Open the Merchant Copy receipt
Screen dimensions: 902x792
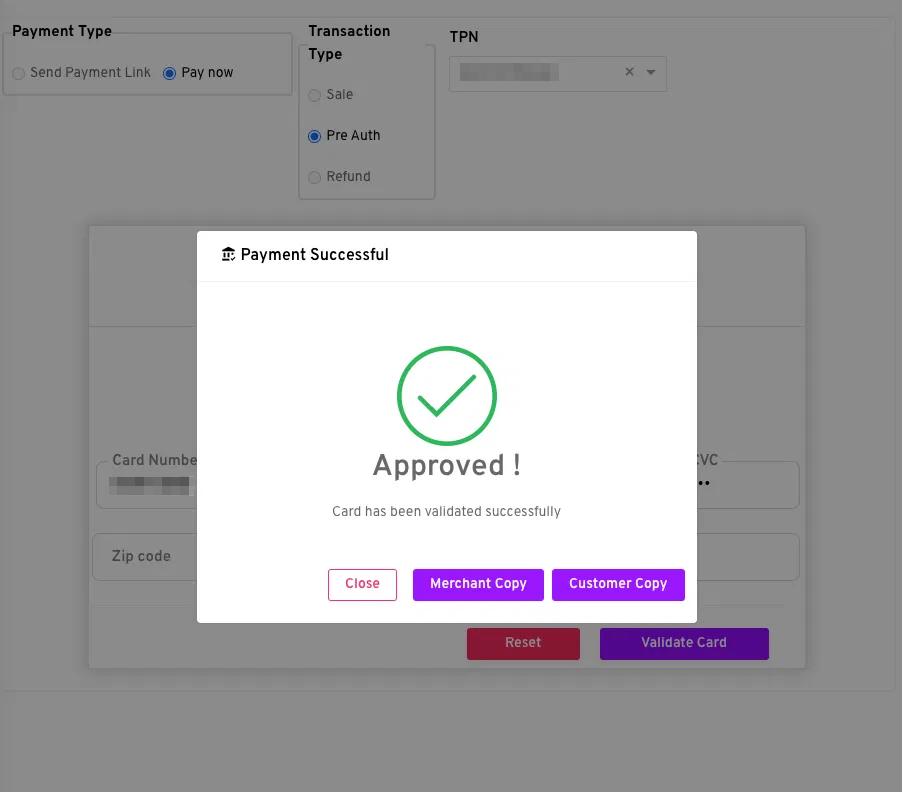[x=478, y=584]
